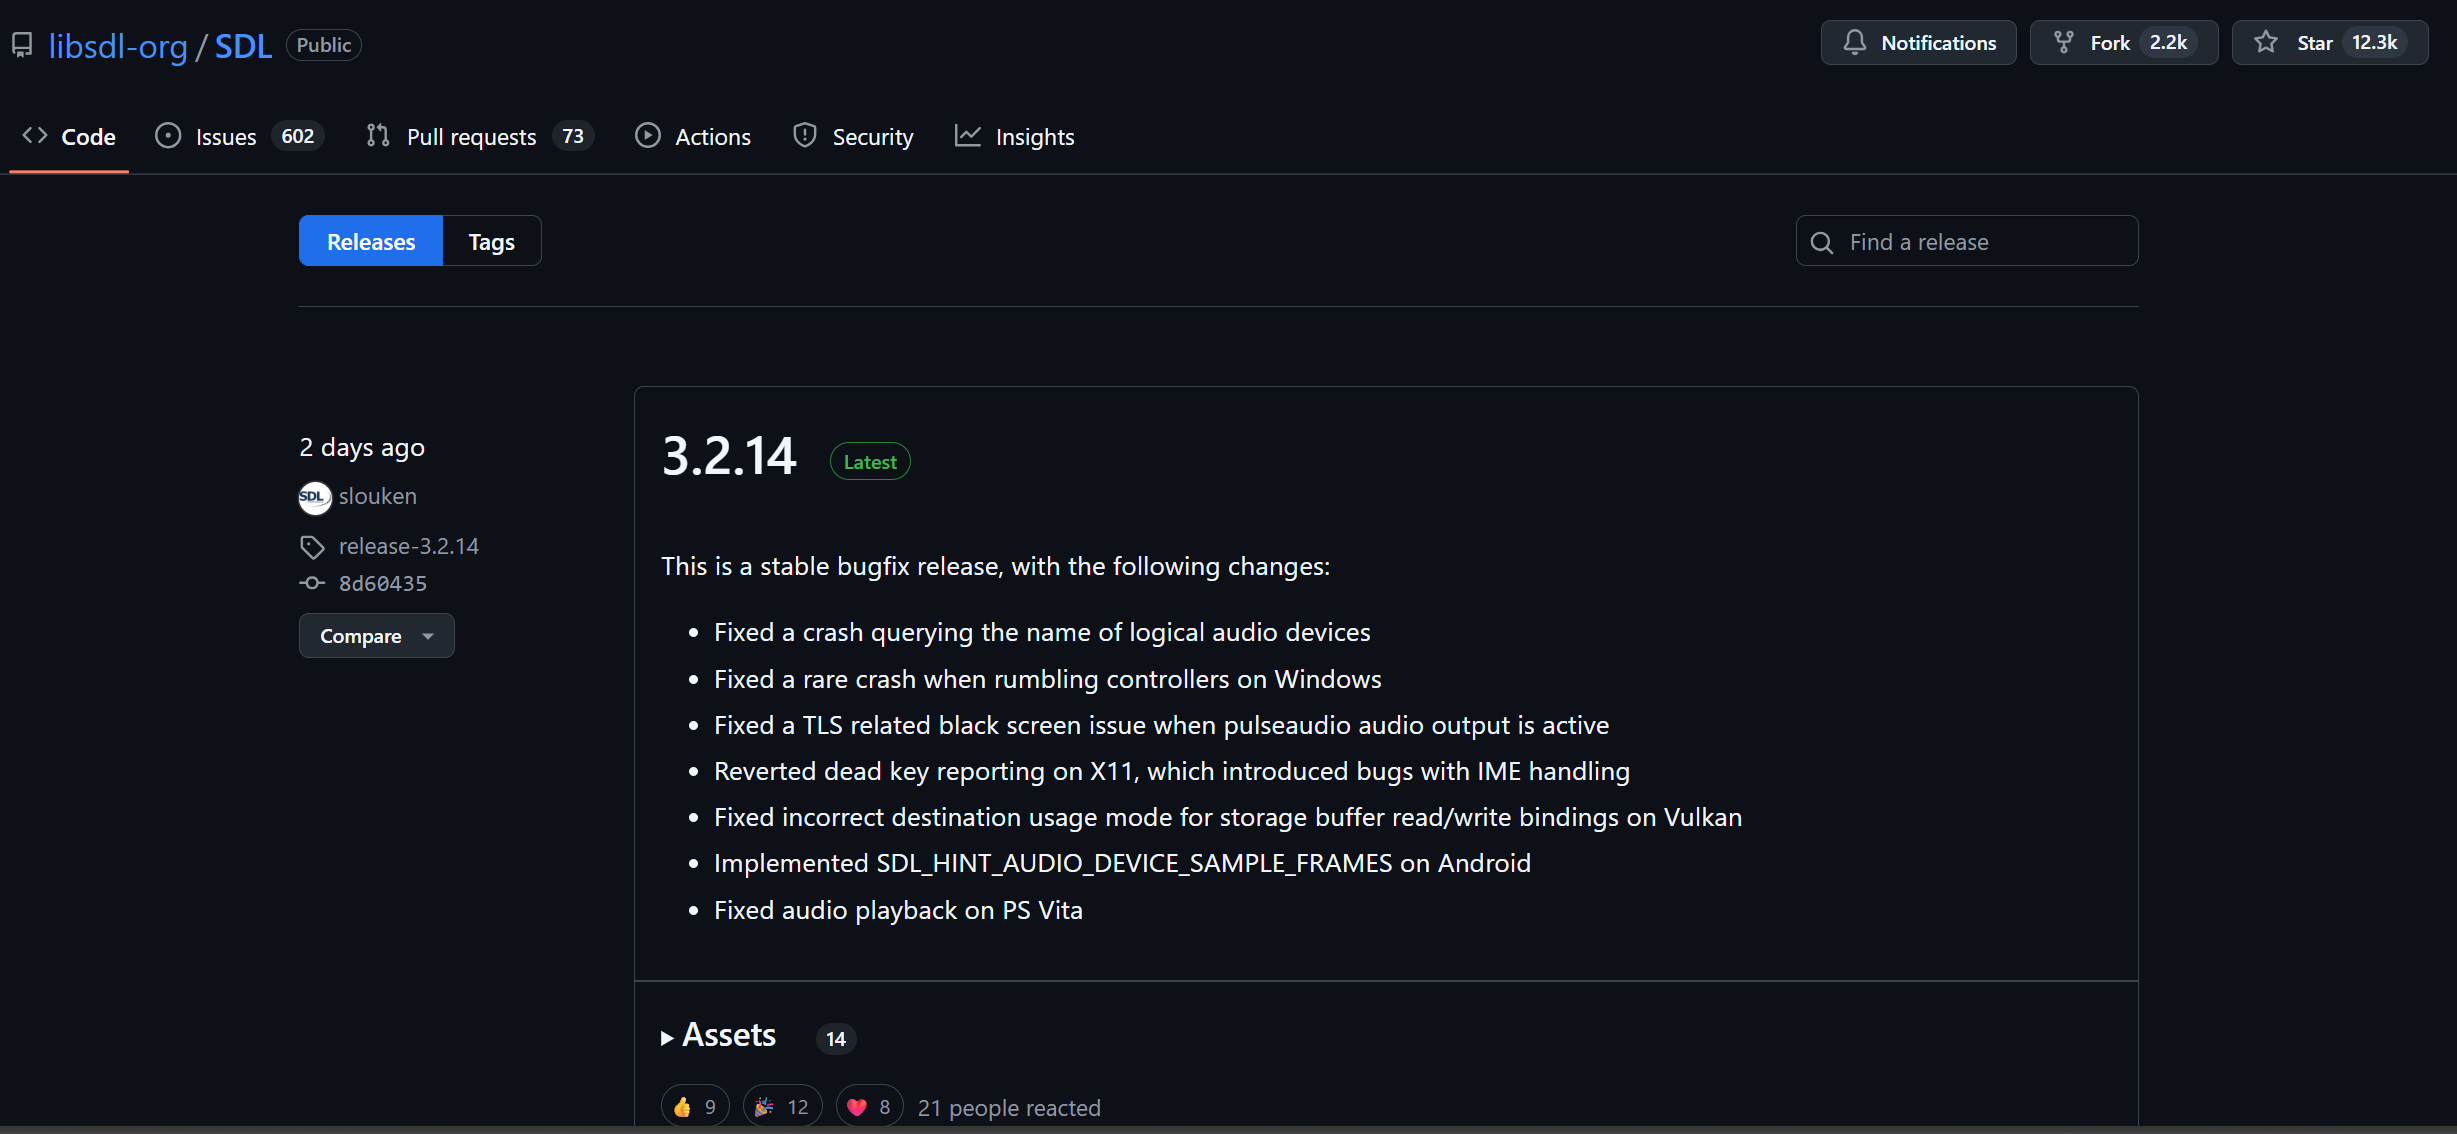Click the commit icon beside 8d60435
Image resolution: width=2457 pixels, height=1134 pixels.
[x=312, y=583]
